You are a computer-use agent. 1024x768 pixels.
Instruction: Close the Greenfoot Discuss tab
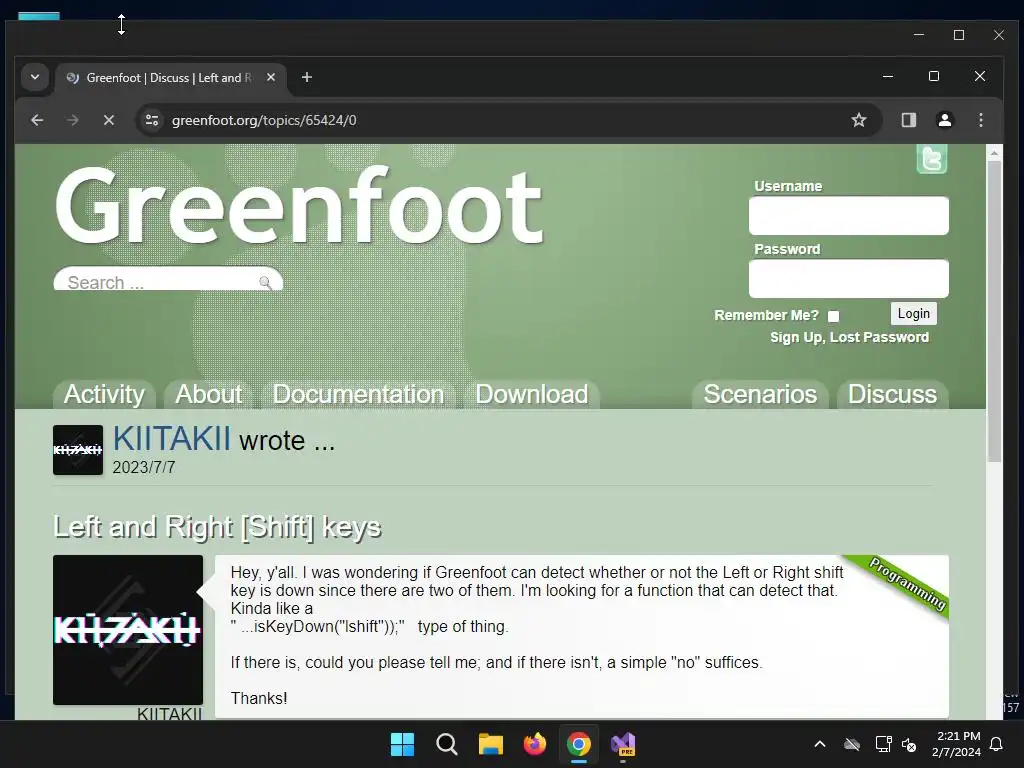(271, 78)
